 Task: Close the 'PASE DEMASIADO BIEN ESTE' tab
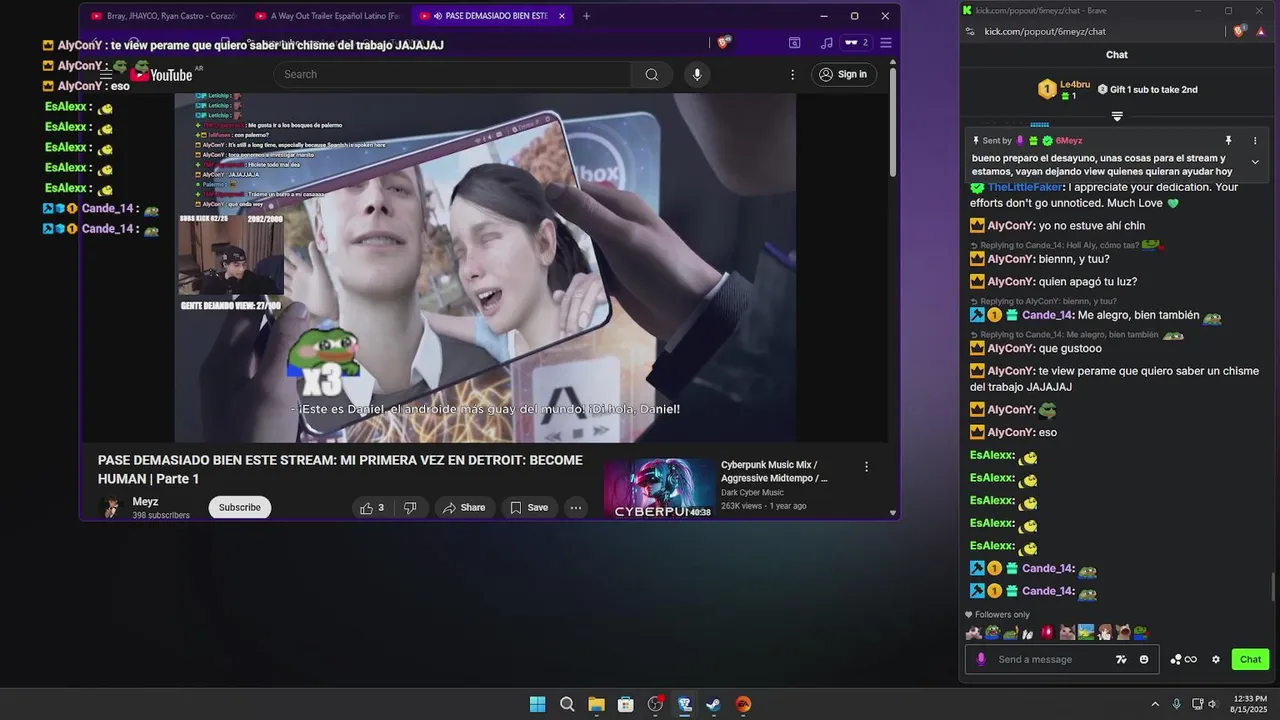(562, 16)
